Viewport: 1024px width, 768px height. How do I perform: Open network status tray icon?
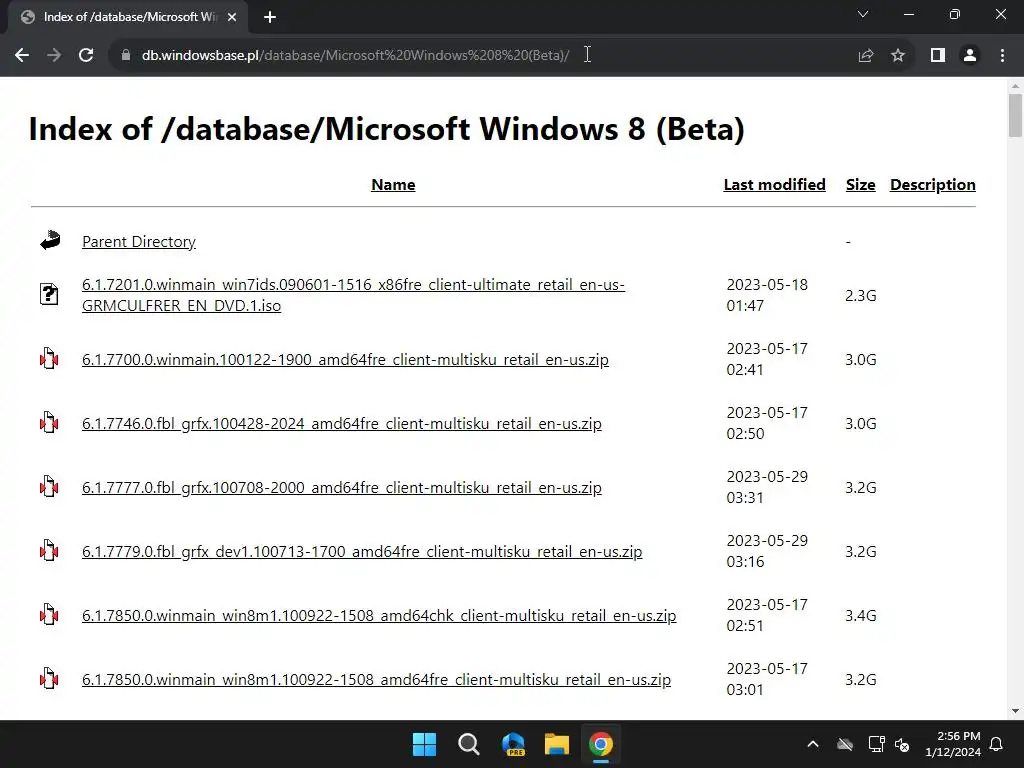coord(876,744)
